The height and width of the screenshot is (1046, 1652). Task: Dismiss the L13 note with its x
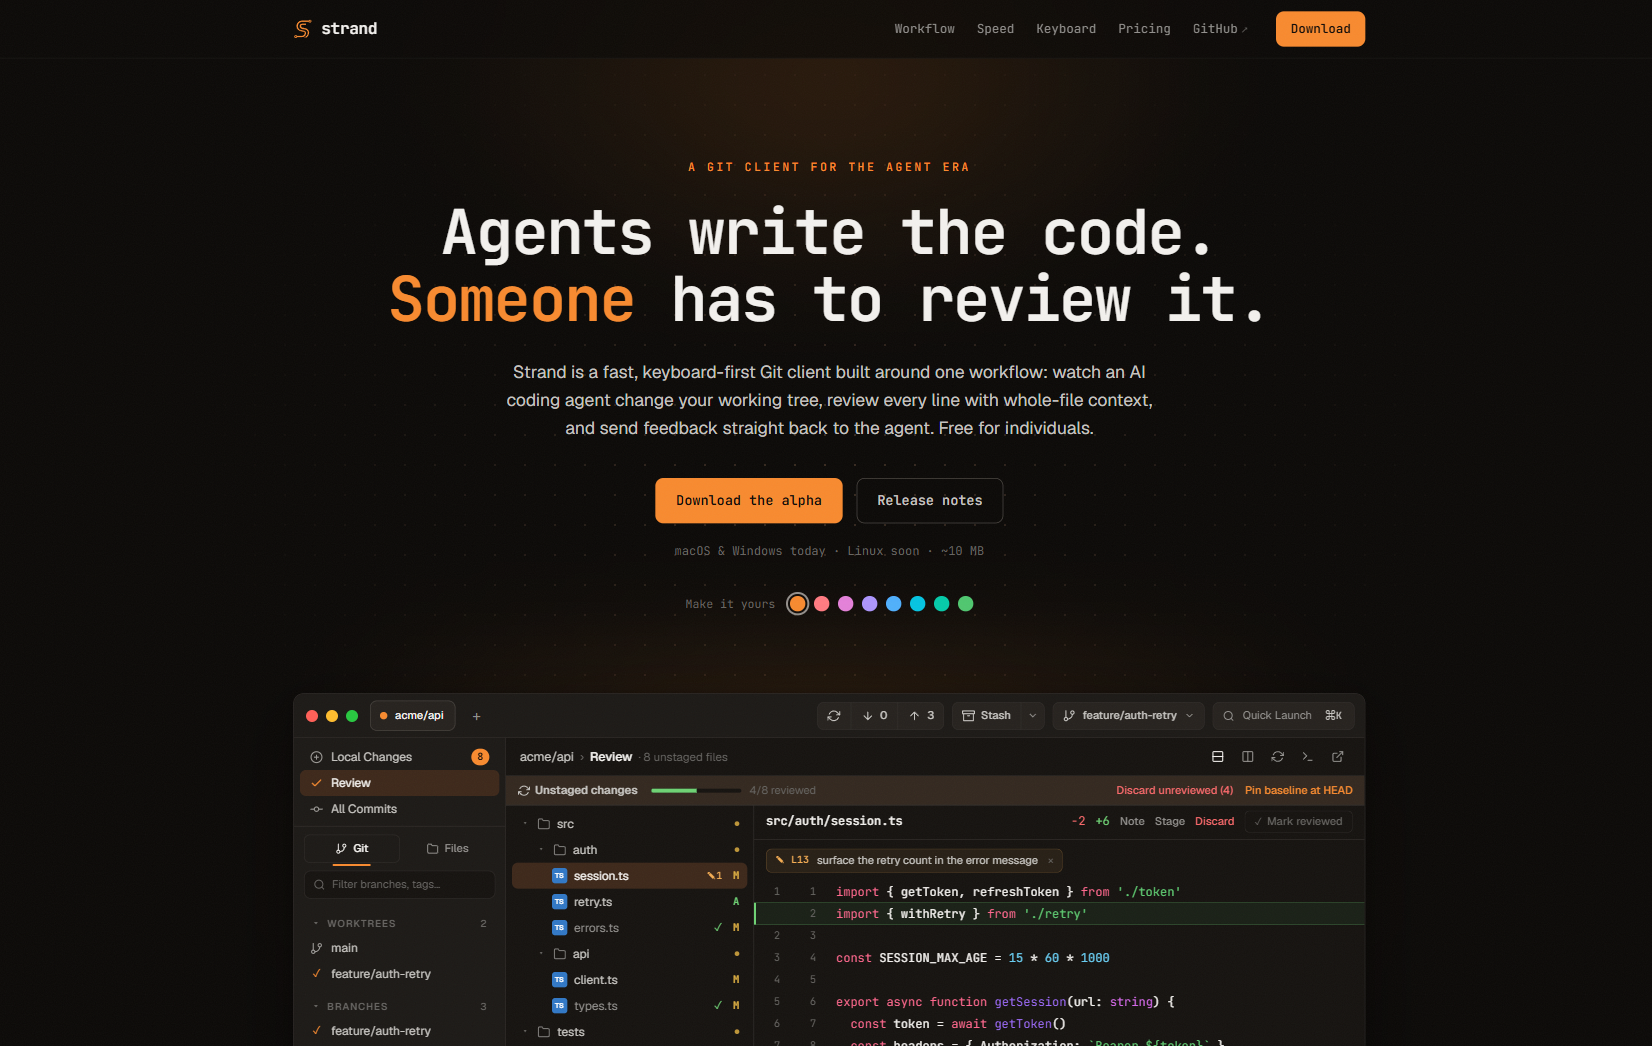(1050, 861)
